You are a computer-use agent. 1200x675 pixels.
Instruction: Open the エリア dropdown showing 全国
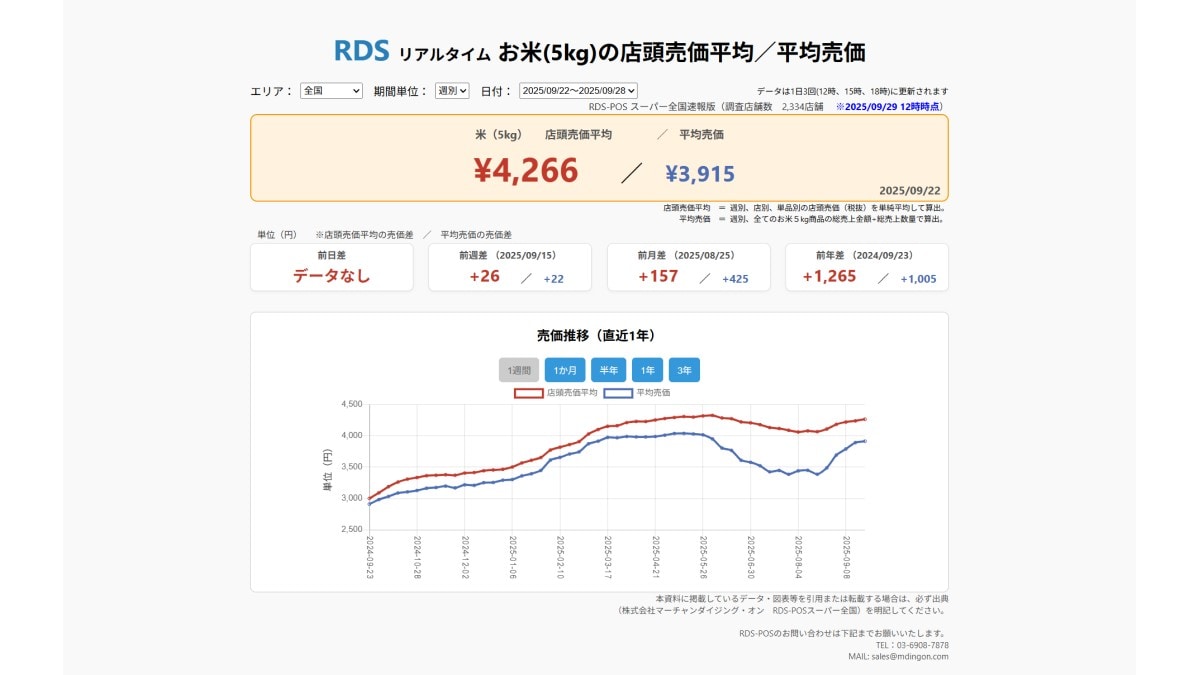tap(331, 90)
